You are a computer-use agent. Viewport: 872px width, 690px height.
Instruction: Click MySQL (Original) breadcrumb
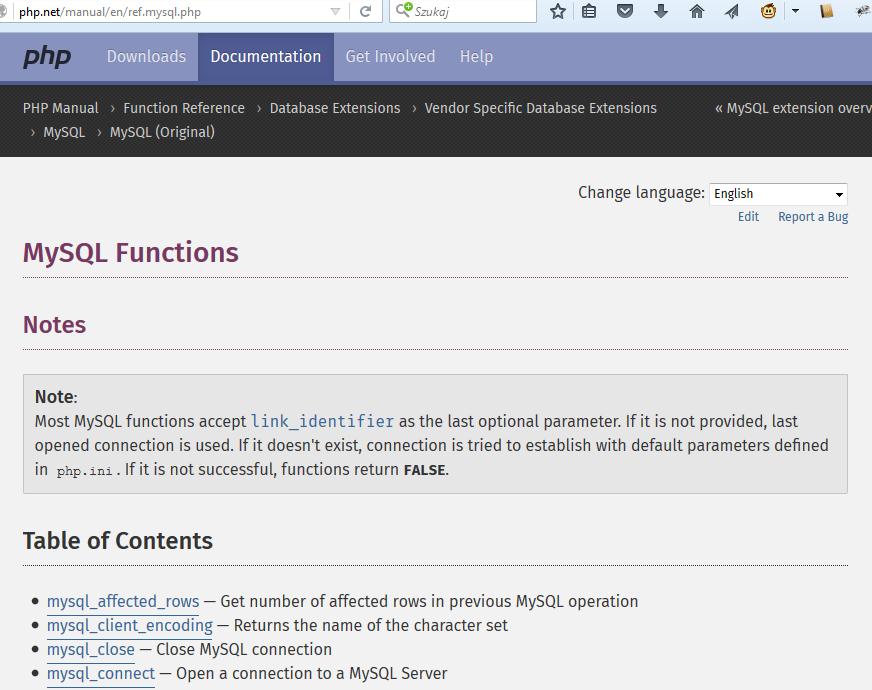coord(162,132)
